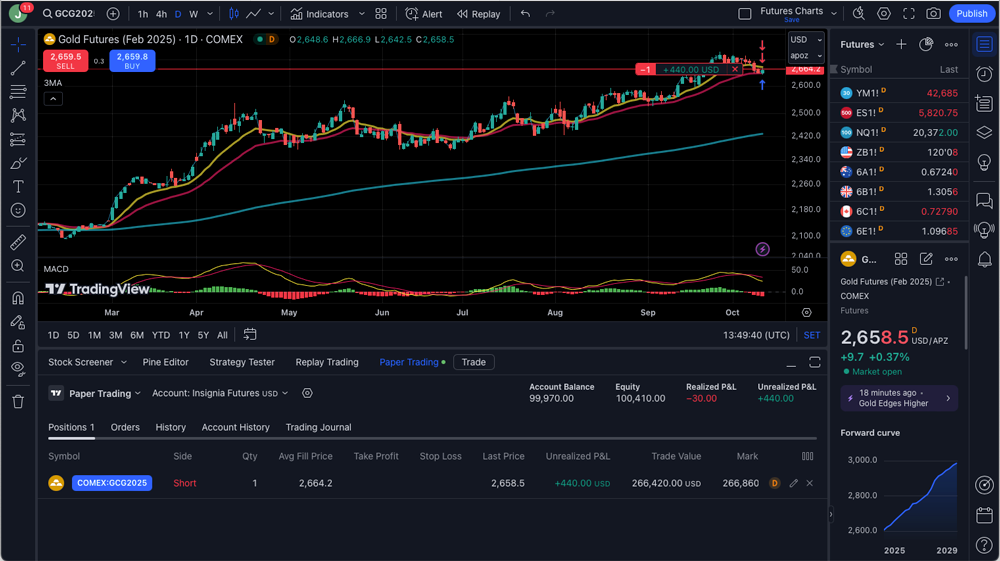Viewport: 1000px width, 561px height.
Task: Set date range to 1M
Action: (94, 335)
